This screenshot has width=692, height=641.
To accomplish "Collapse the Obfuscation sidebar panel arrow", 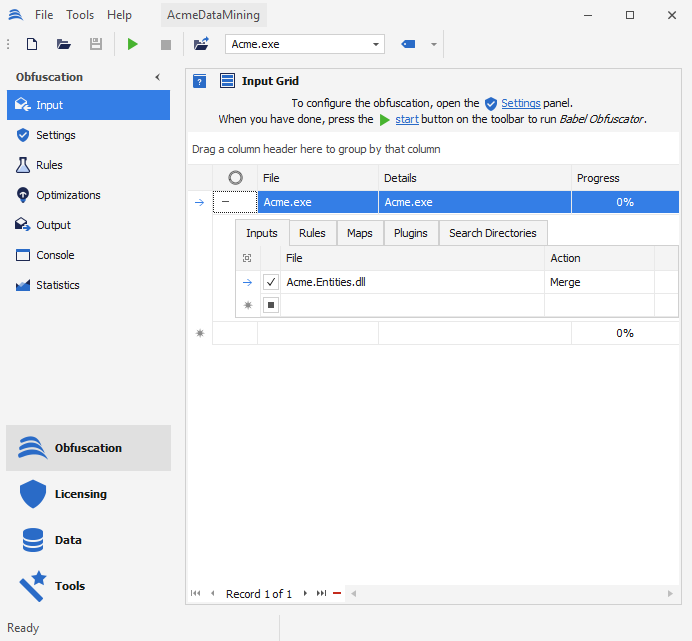I will (157, 77).
